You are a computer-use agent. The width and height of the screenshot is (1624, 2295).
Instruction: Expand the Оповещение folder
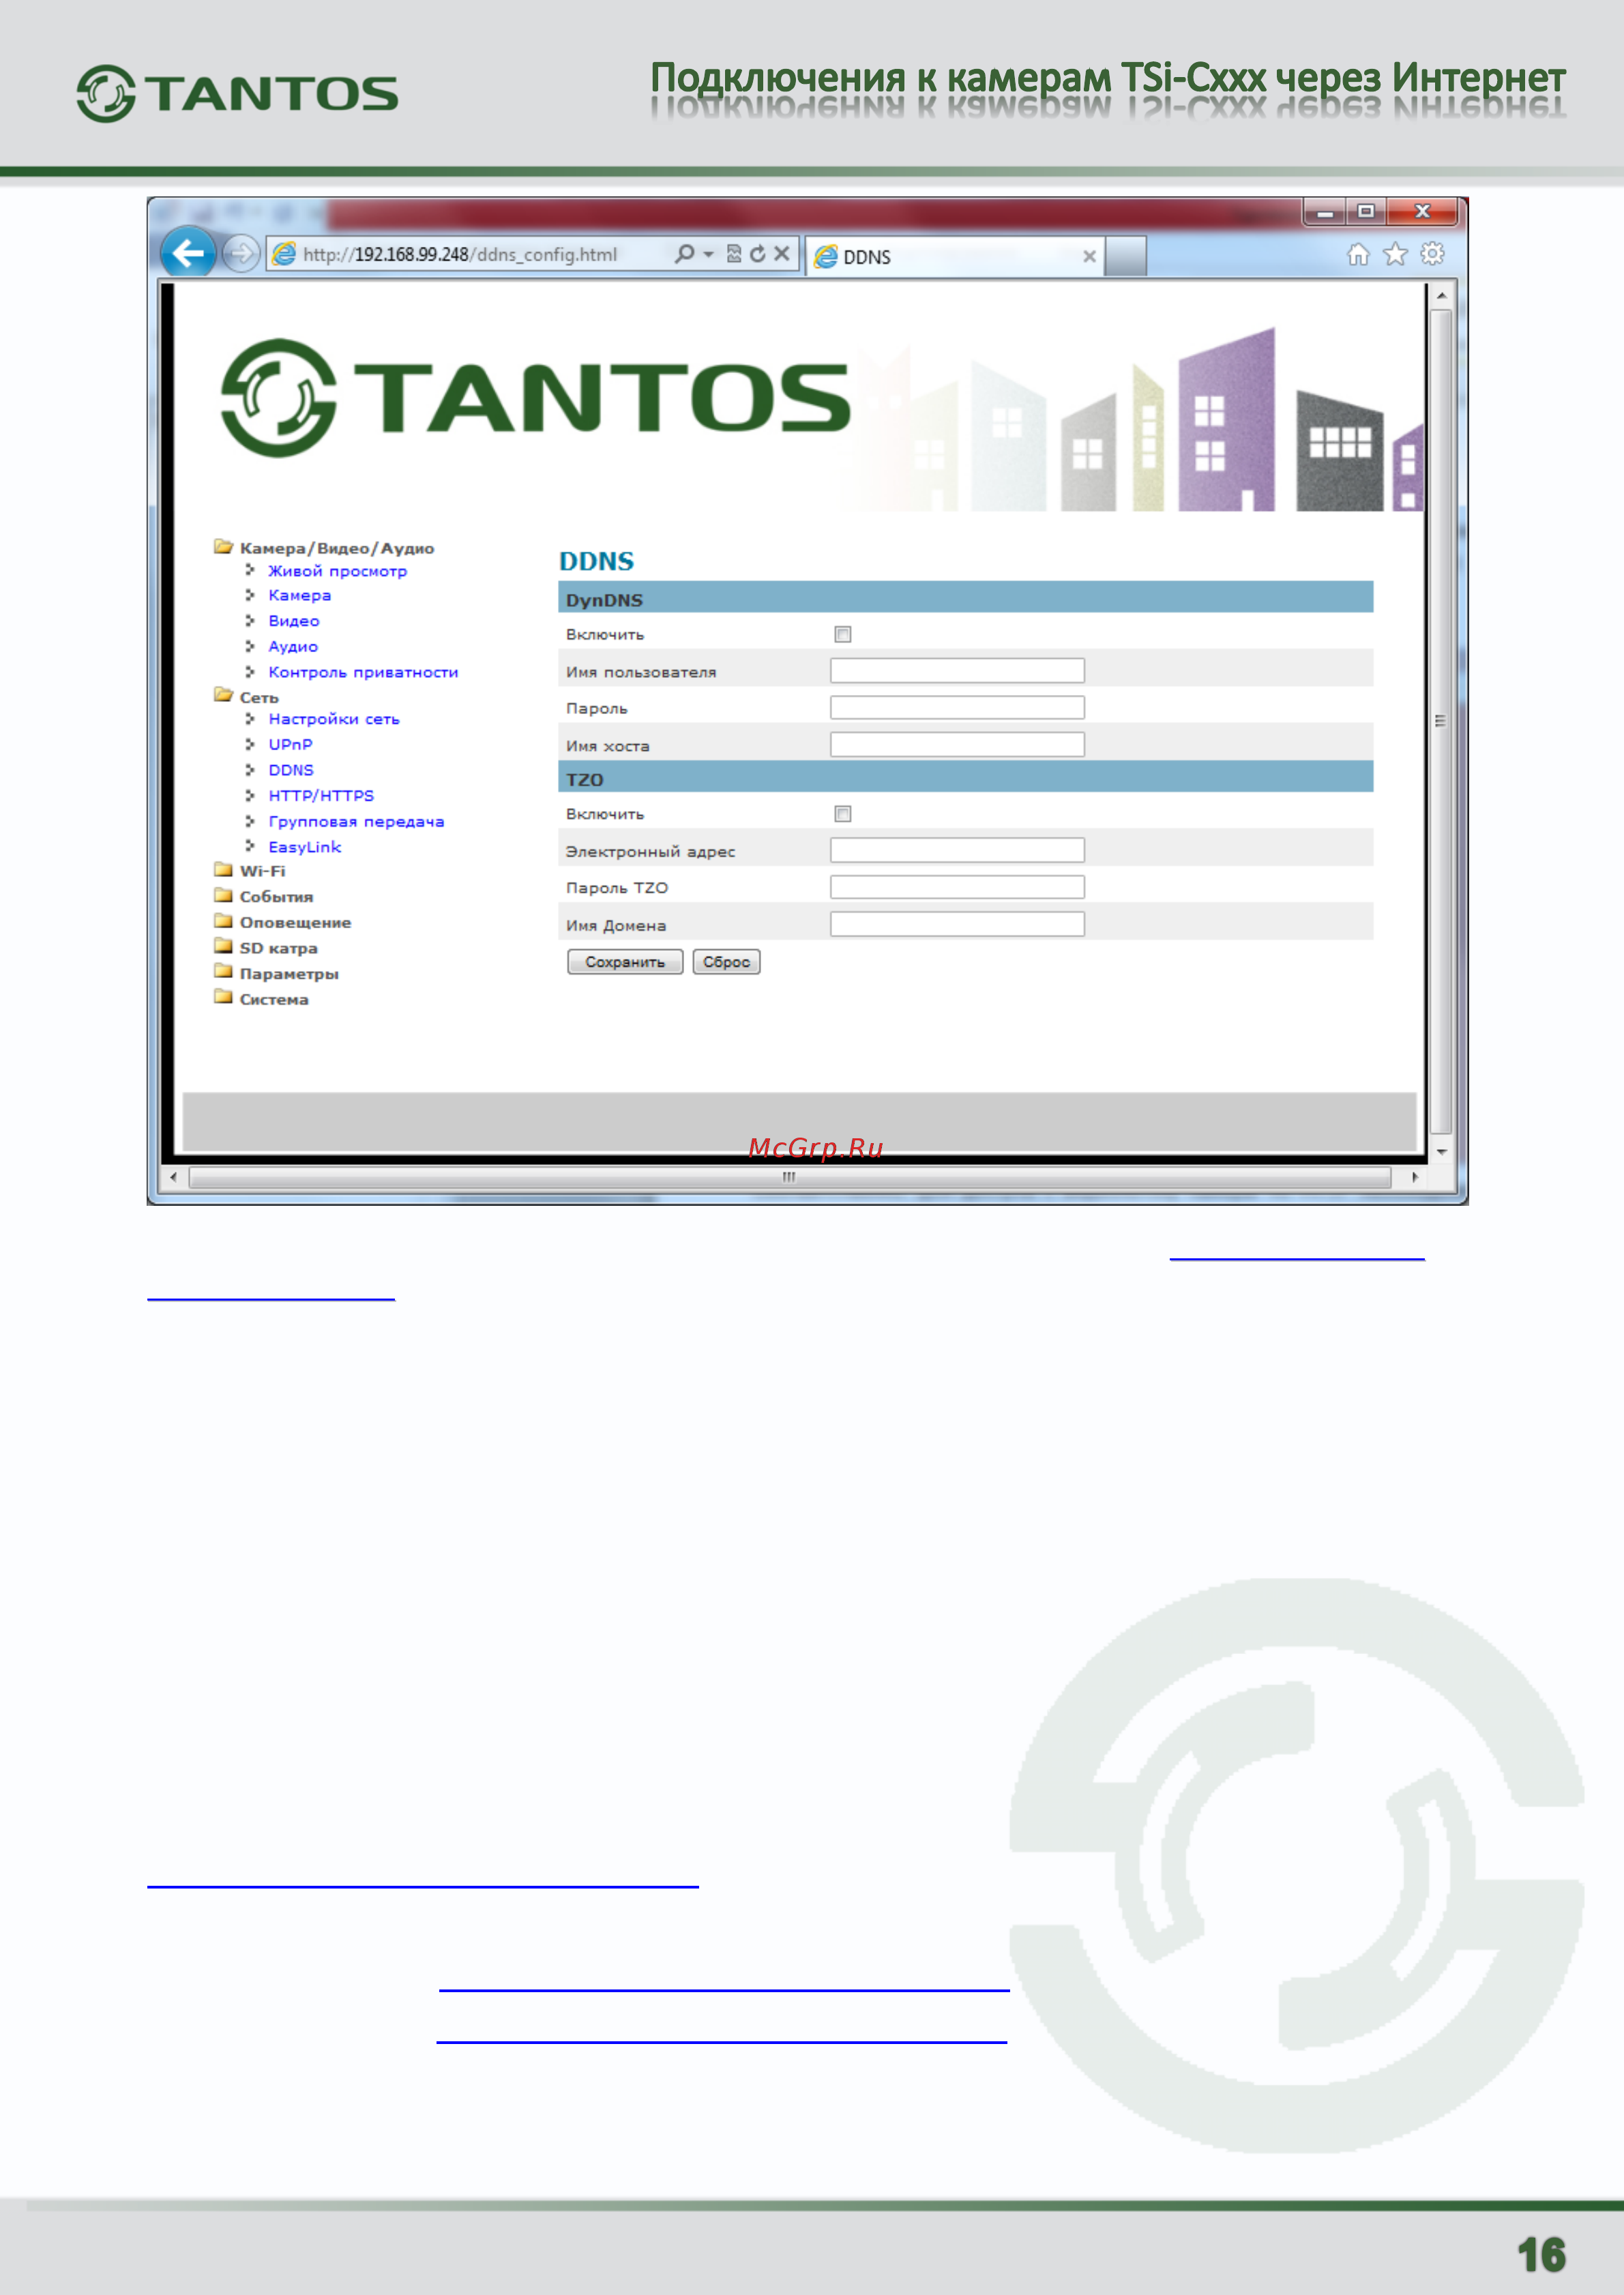click(223, 921)
